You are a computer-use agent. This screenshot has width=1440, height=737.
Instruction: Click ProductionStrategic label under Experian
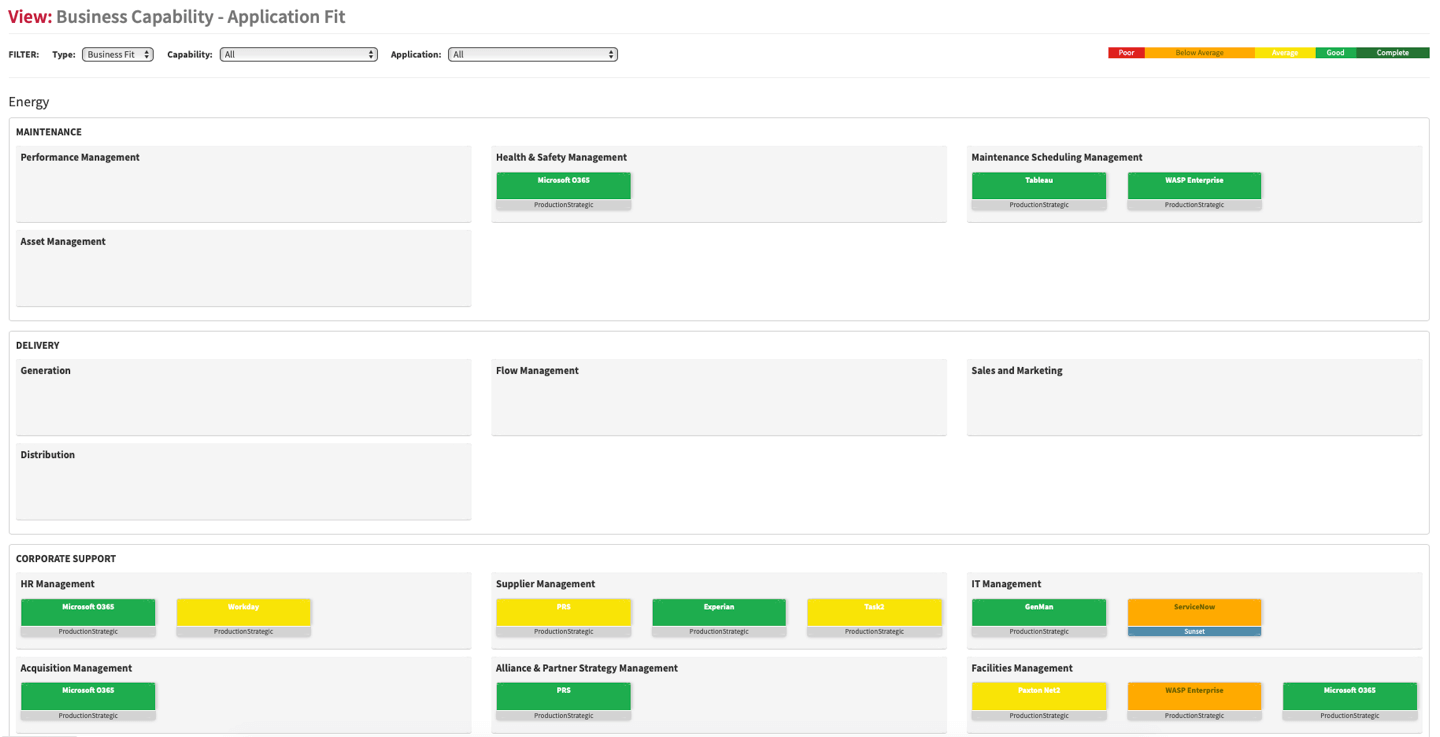pos(719,632)
